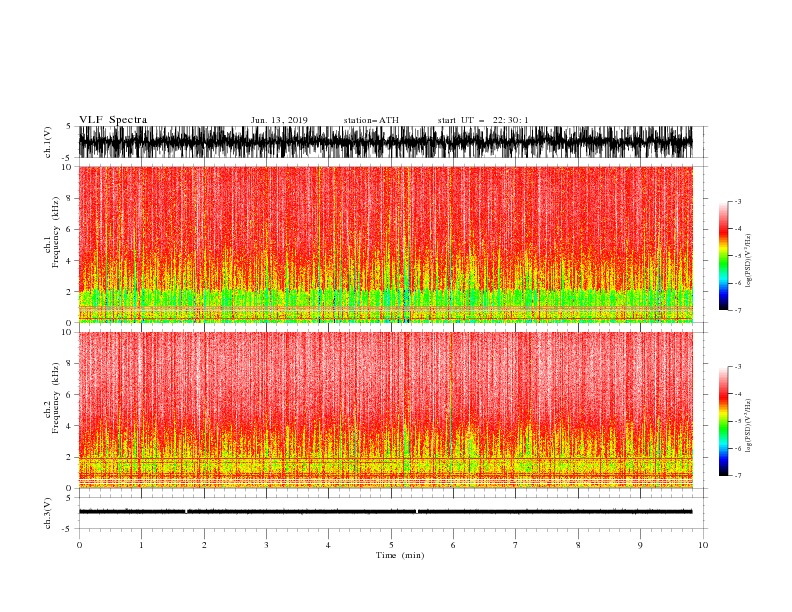This screenshot has width=792, height=612.
Task: Click the time axis tick label 1
Action: click(x=141, y=545)
